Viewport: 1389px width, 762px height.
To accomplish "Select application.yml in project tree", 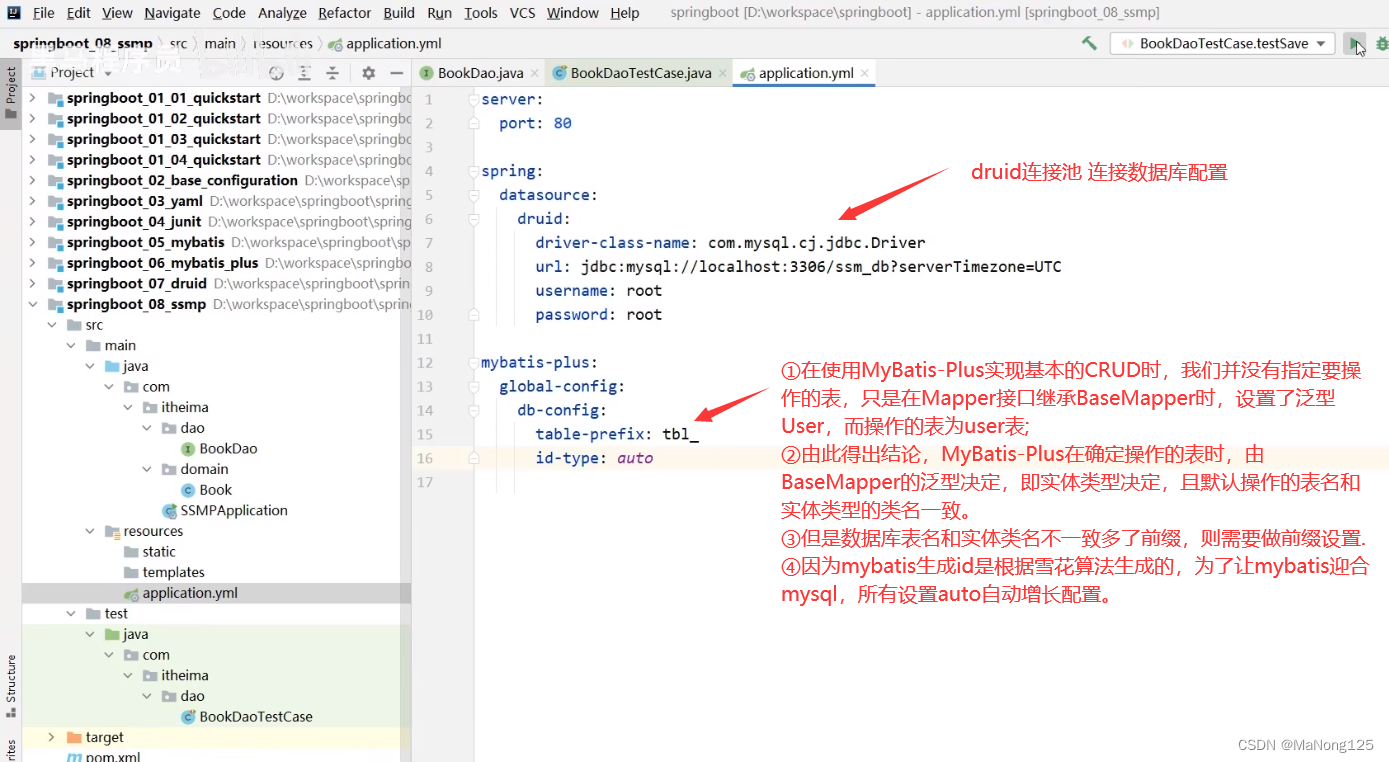I will tap(189, 593).
